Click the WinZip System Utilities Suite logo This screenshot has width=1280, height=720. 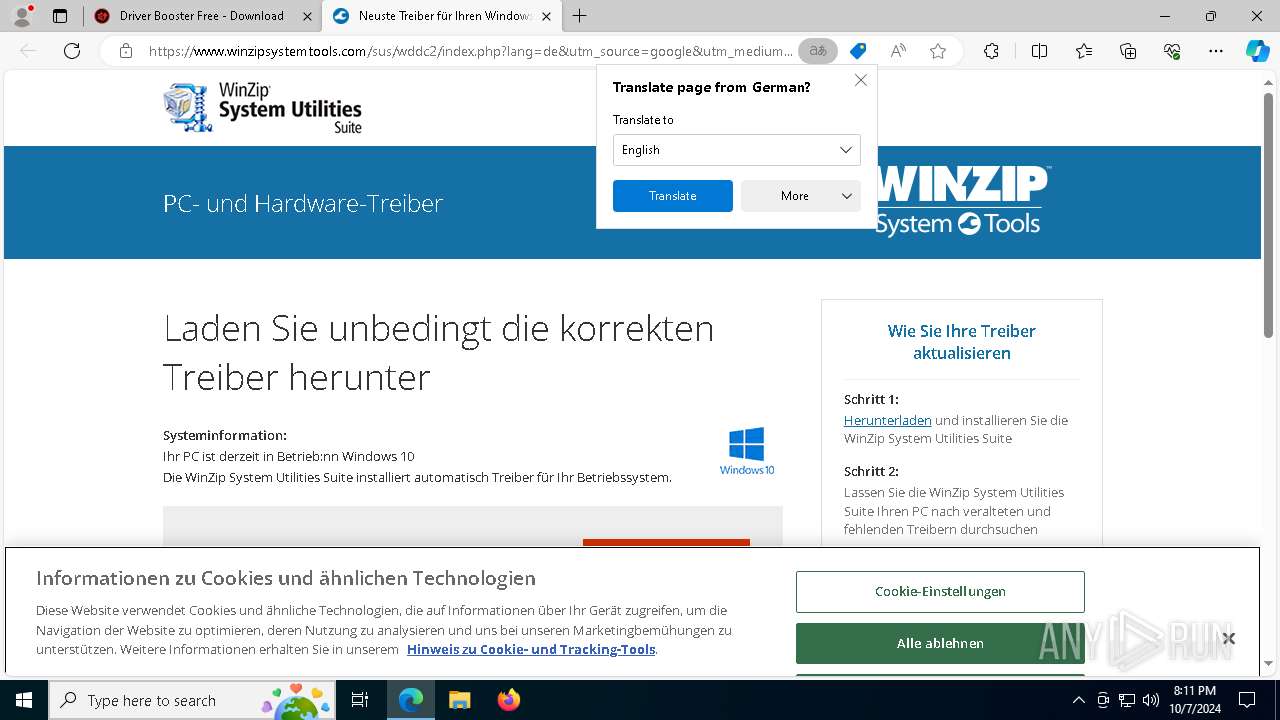point(262,108)
